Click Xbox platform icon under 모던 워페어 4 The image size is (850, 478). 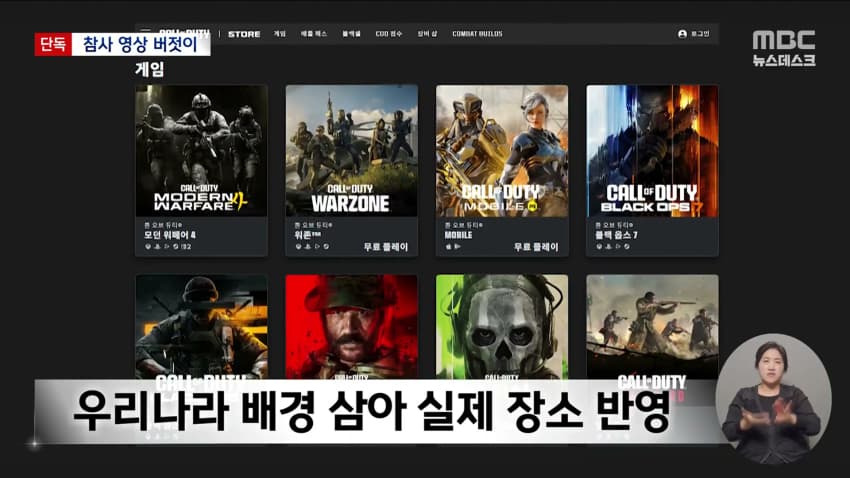pos(147,247)
